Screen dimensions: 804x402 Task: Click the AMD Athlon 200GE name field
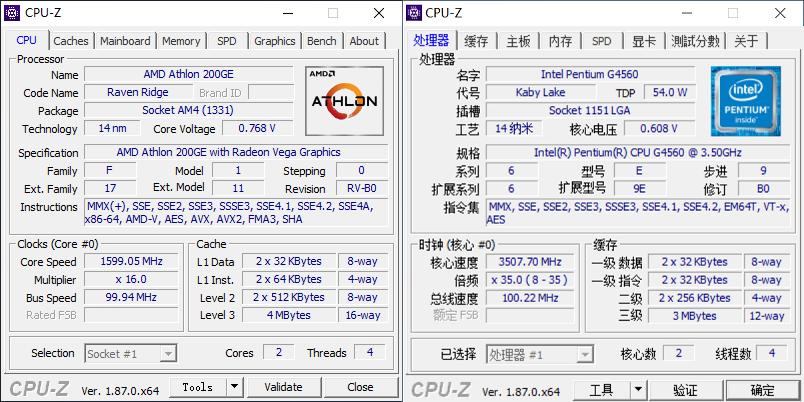pyautogui.click(x=189, y=74)
